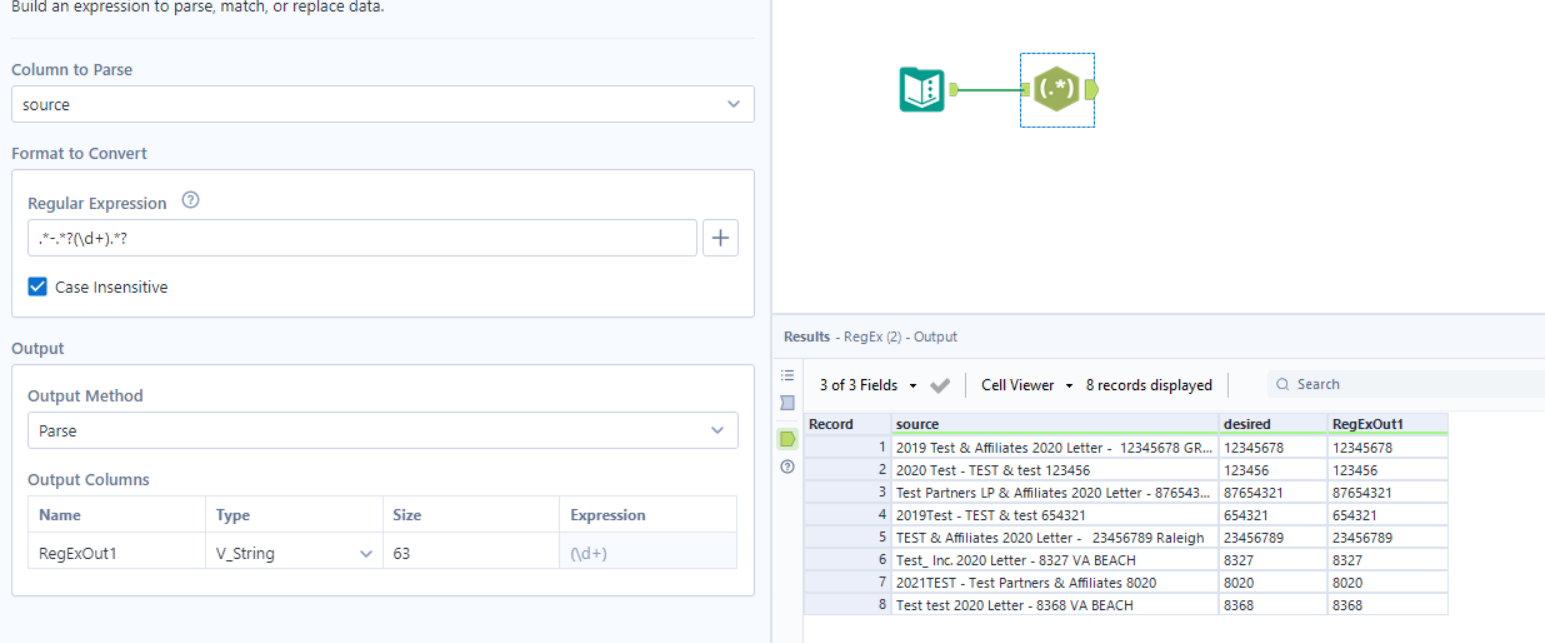Click the help icon in results sidebar

point(787,466)
